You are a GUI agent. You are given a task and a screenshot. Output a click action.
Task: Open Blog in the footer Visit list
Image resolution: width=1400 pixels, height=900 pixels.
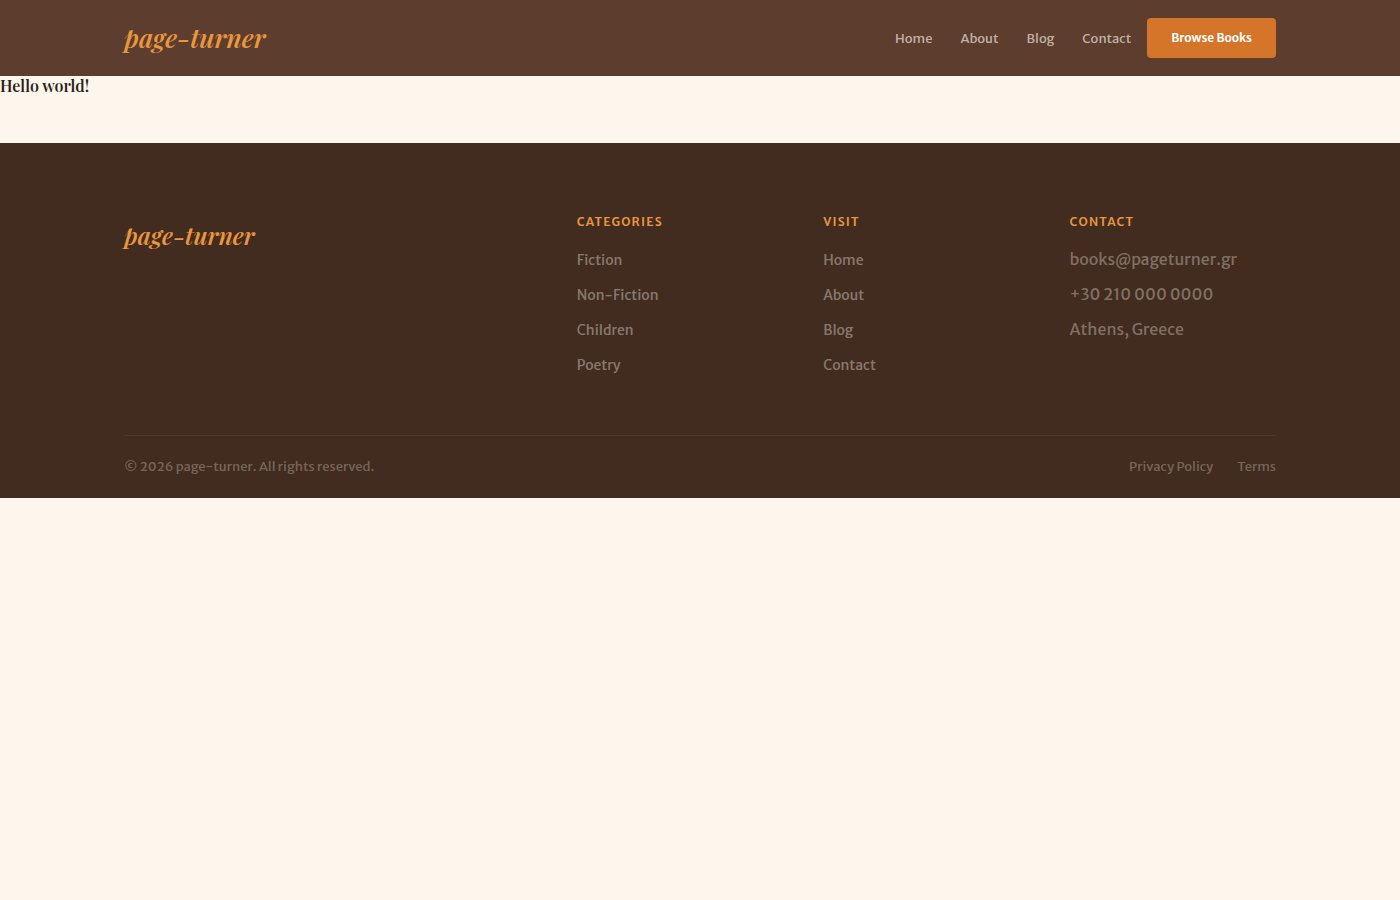838,330
